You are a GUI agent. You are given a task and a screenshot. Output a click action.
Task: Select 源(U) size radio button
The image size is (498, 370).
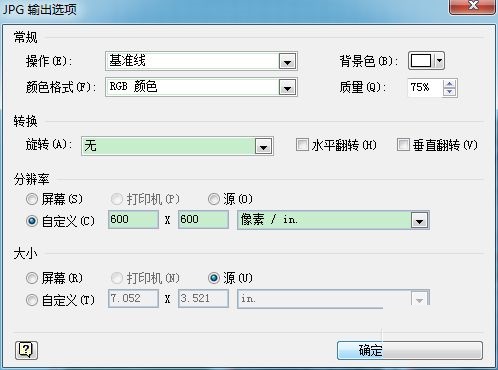tap(214, 278)
